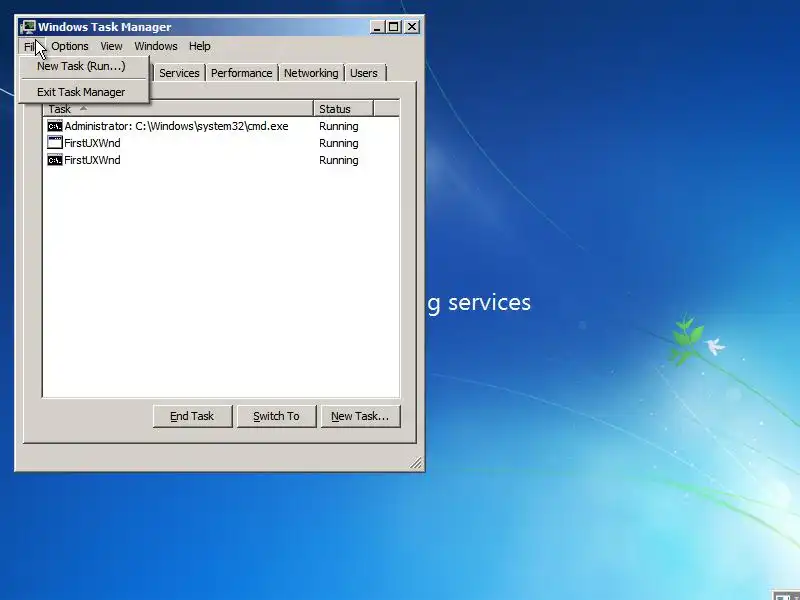Open the Help menu

(199, 46)
